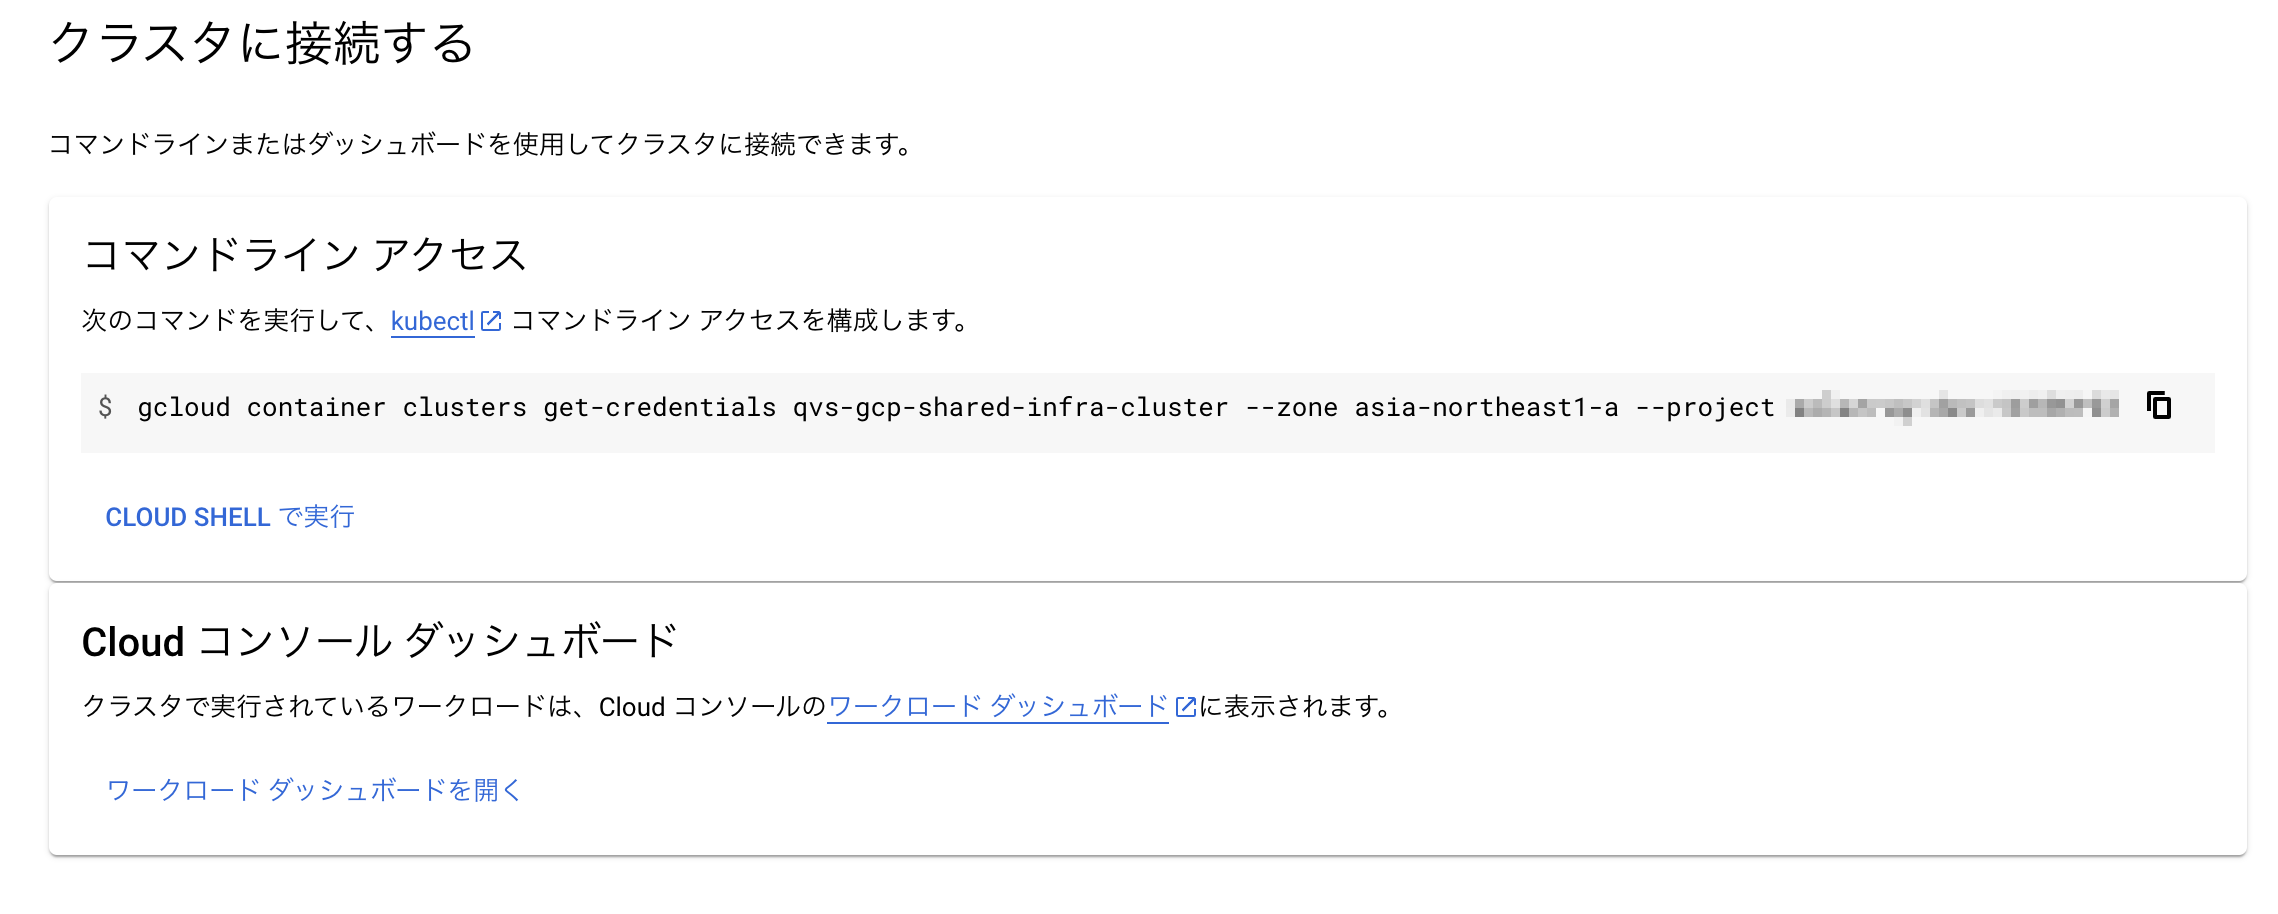Open the kubectl documentation link
Image resolution: width=2278 pixels, height=914 pixels.
pyautogui.click(x=432, y=321)
